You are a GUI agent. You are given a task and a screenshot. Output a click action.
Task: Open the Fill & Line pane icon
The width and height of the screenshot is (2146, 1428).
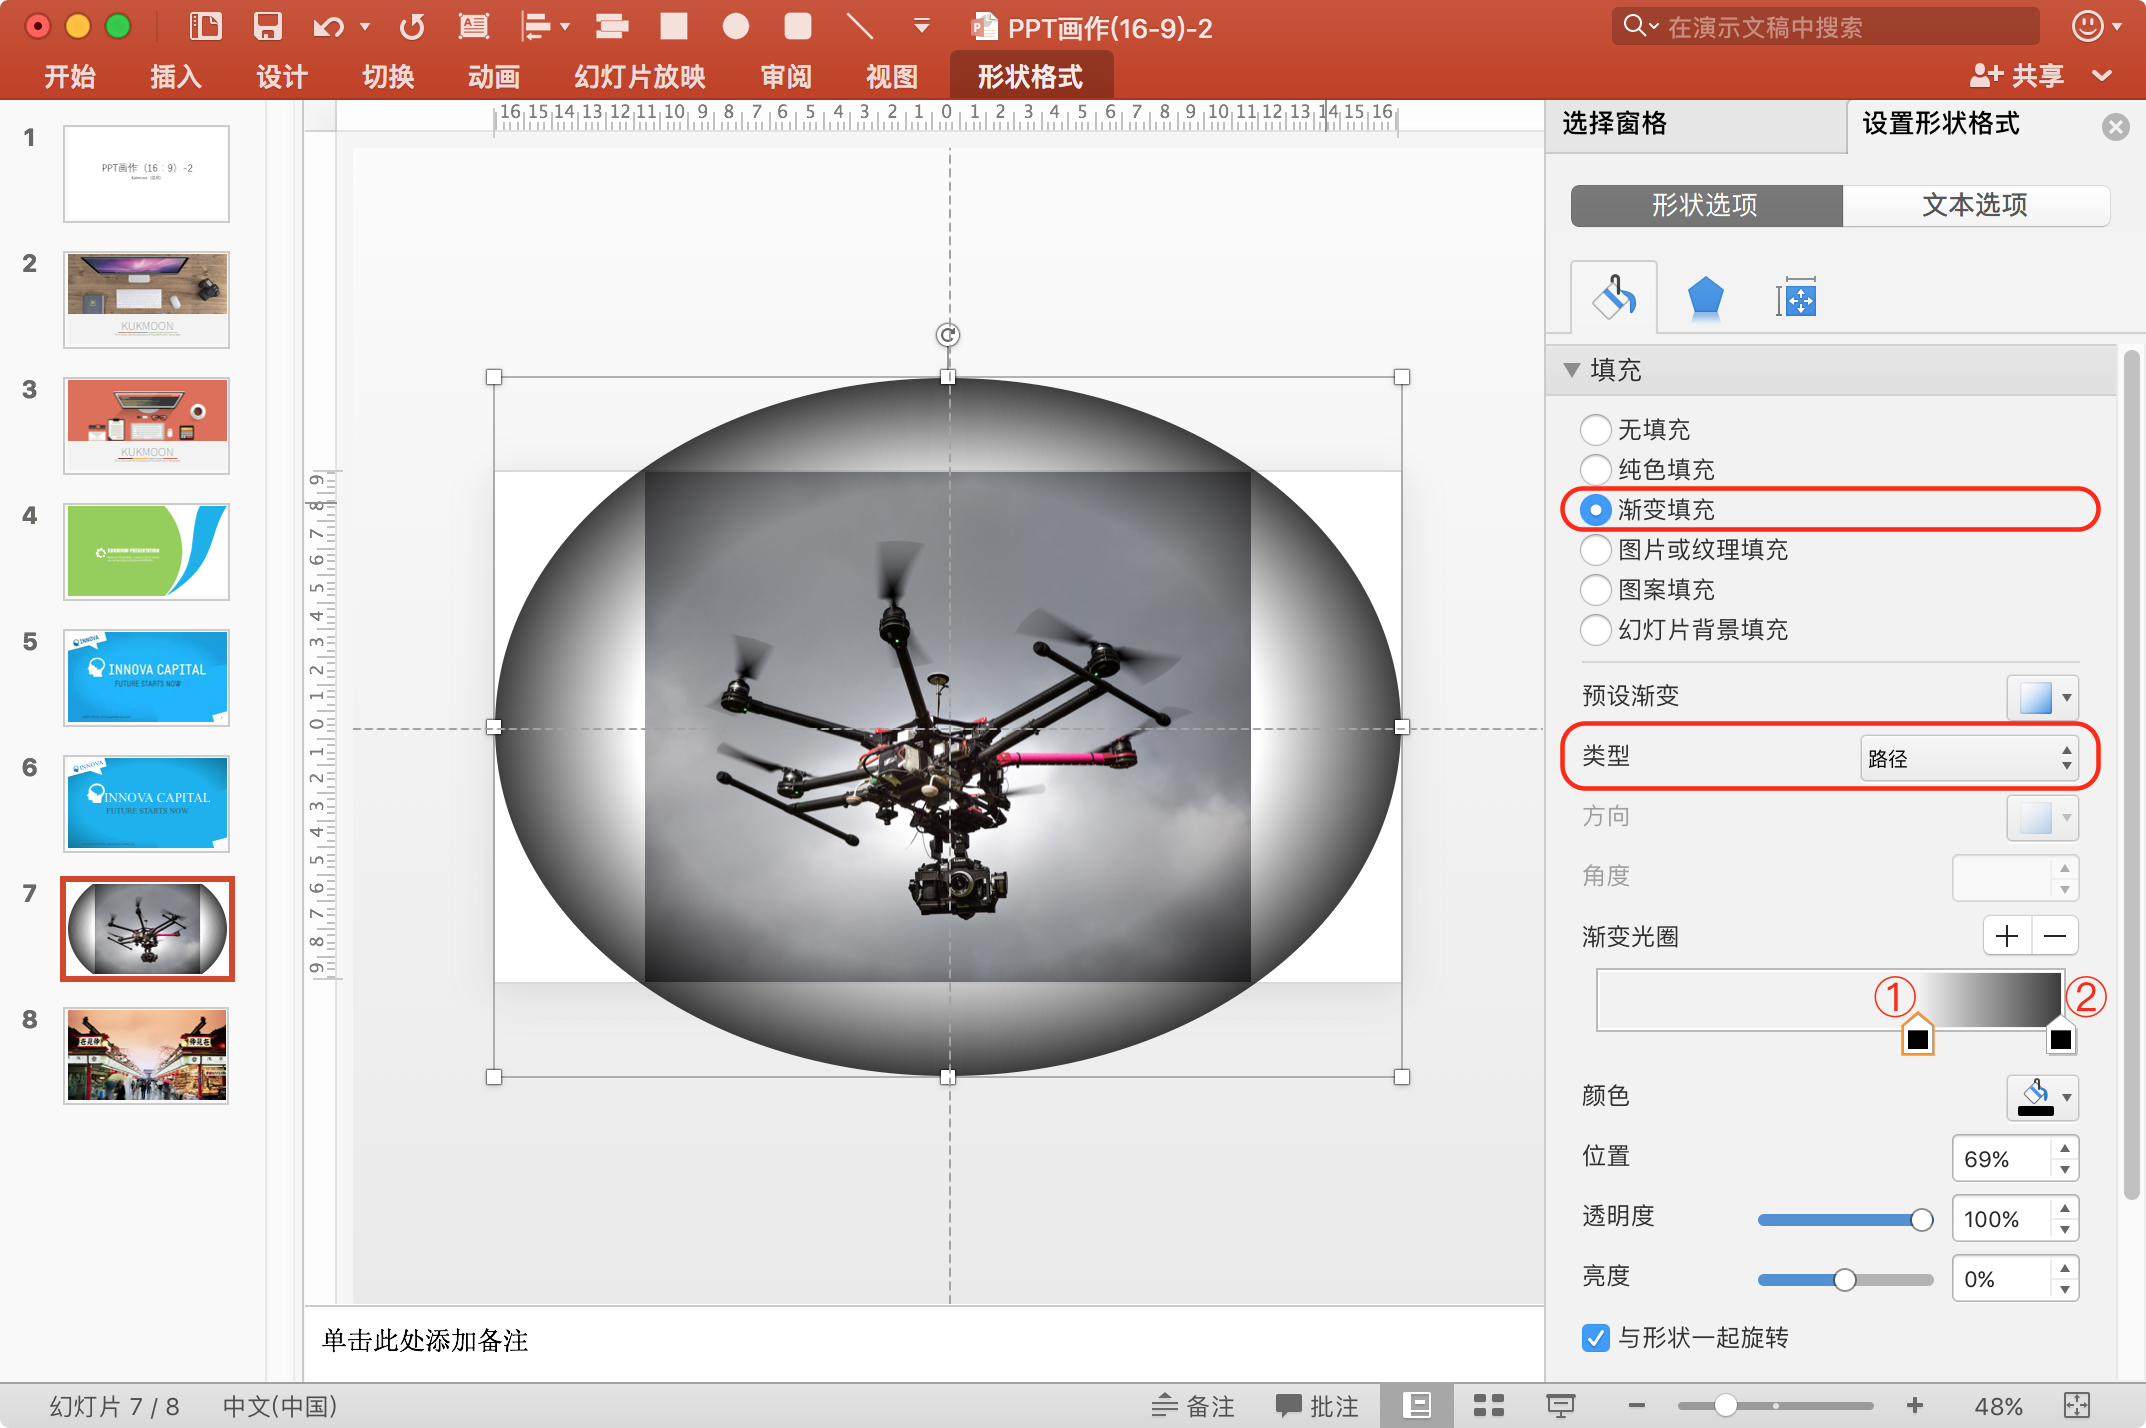click(x=1614, y=297)
